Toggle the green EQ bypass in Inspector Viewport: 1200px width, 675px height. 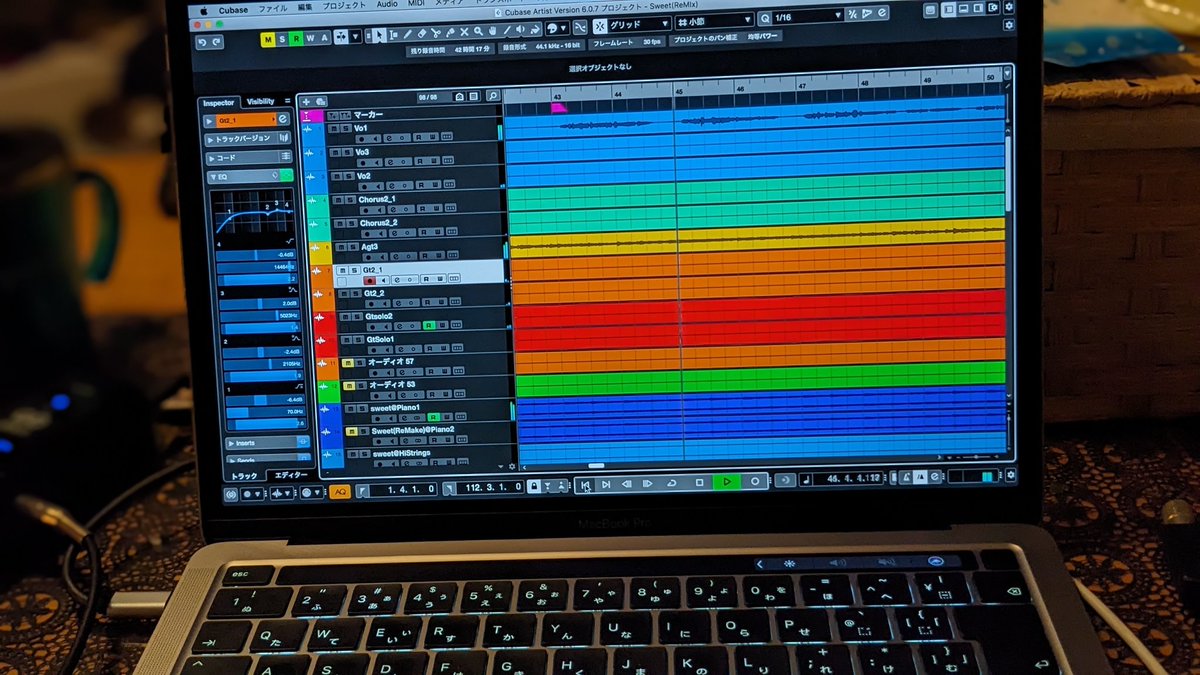tap(287, 177)
